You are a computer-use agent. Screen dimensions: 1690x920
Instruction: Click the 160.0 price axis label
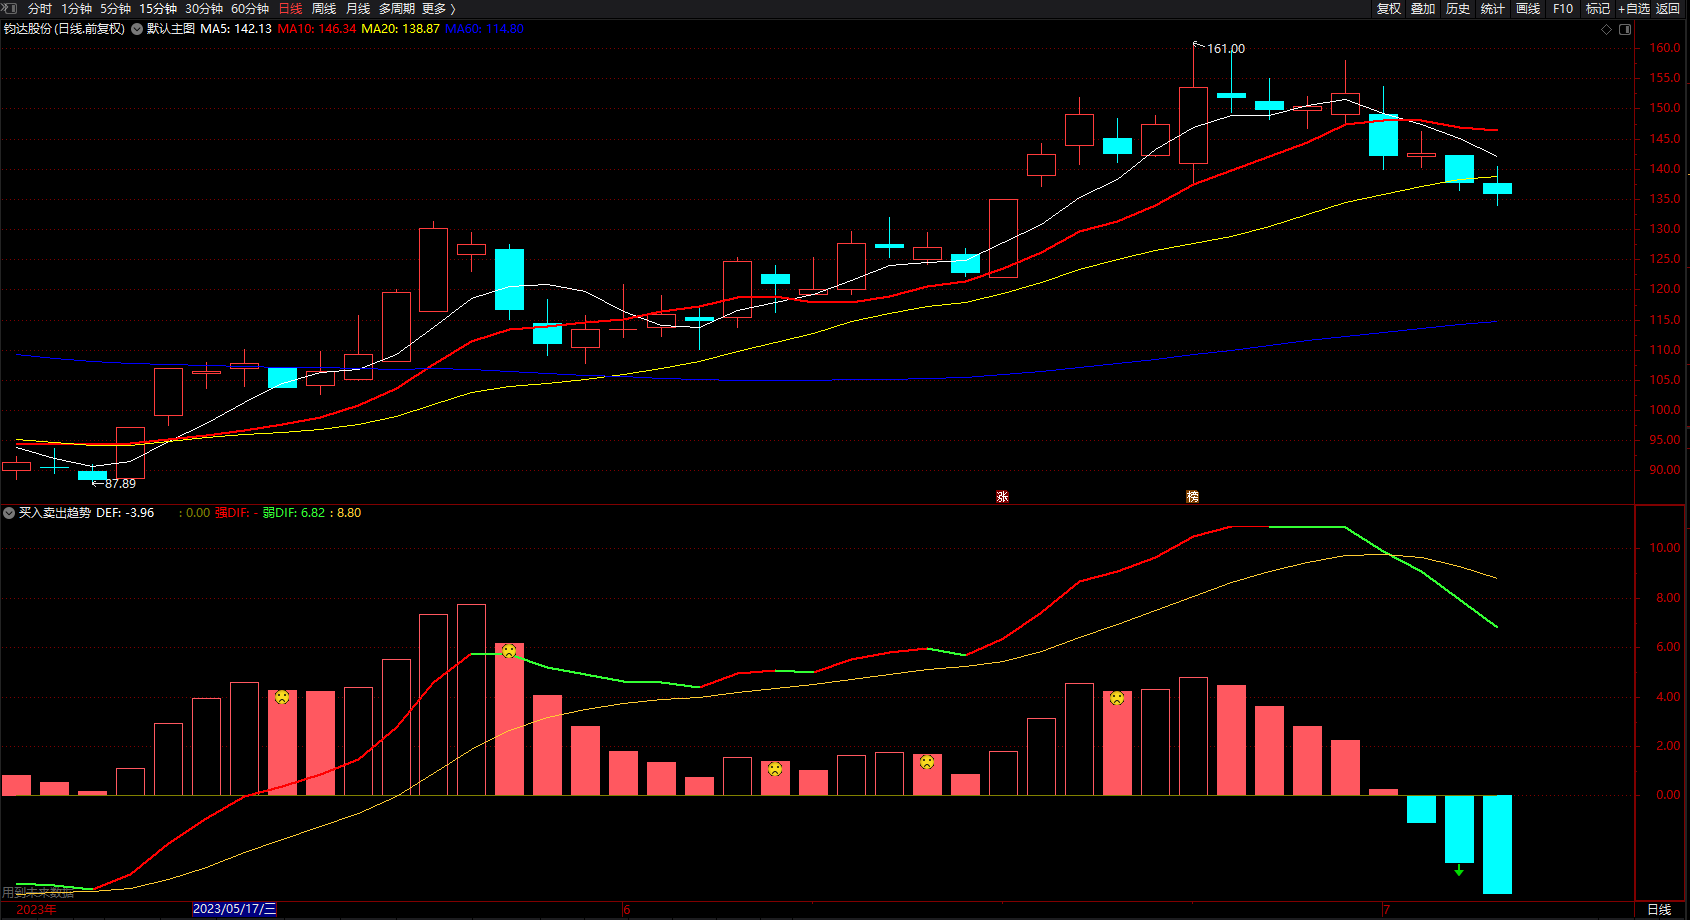tap(1665, 48)
